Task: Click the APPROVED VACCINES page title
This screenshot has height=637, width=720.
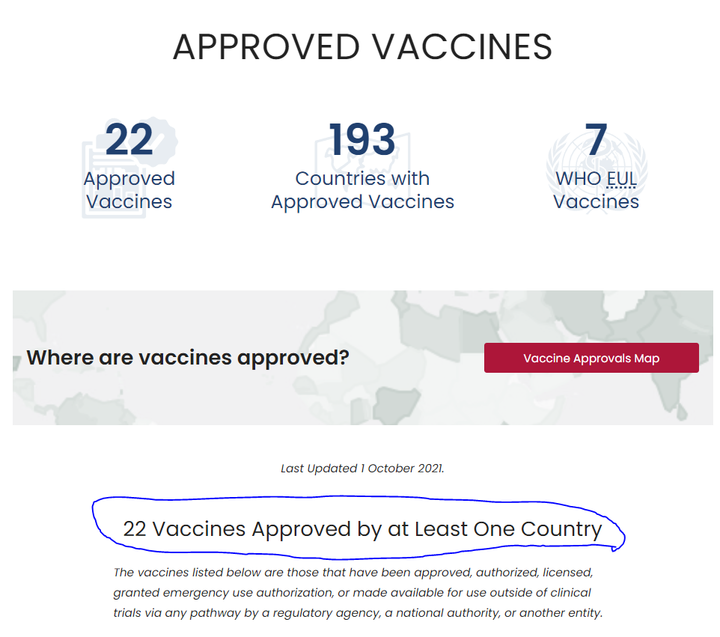Action: pos(362,47)
